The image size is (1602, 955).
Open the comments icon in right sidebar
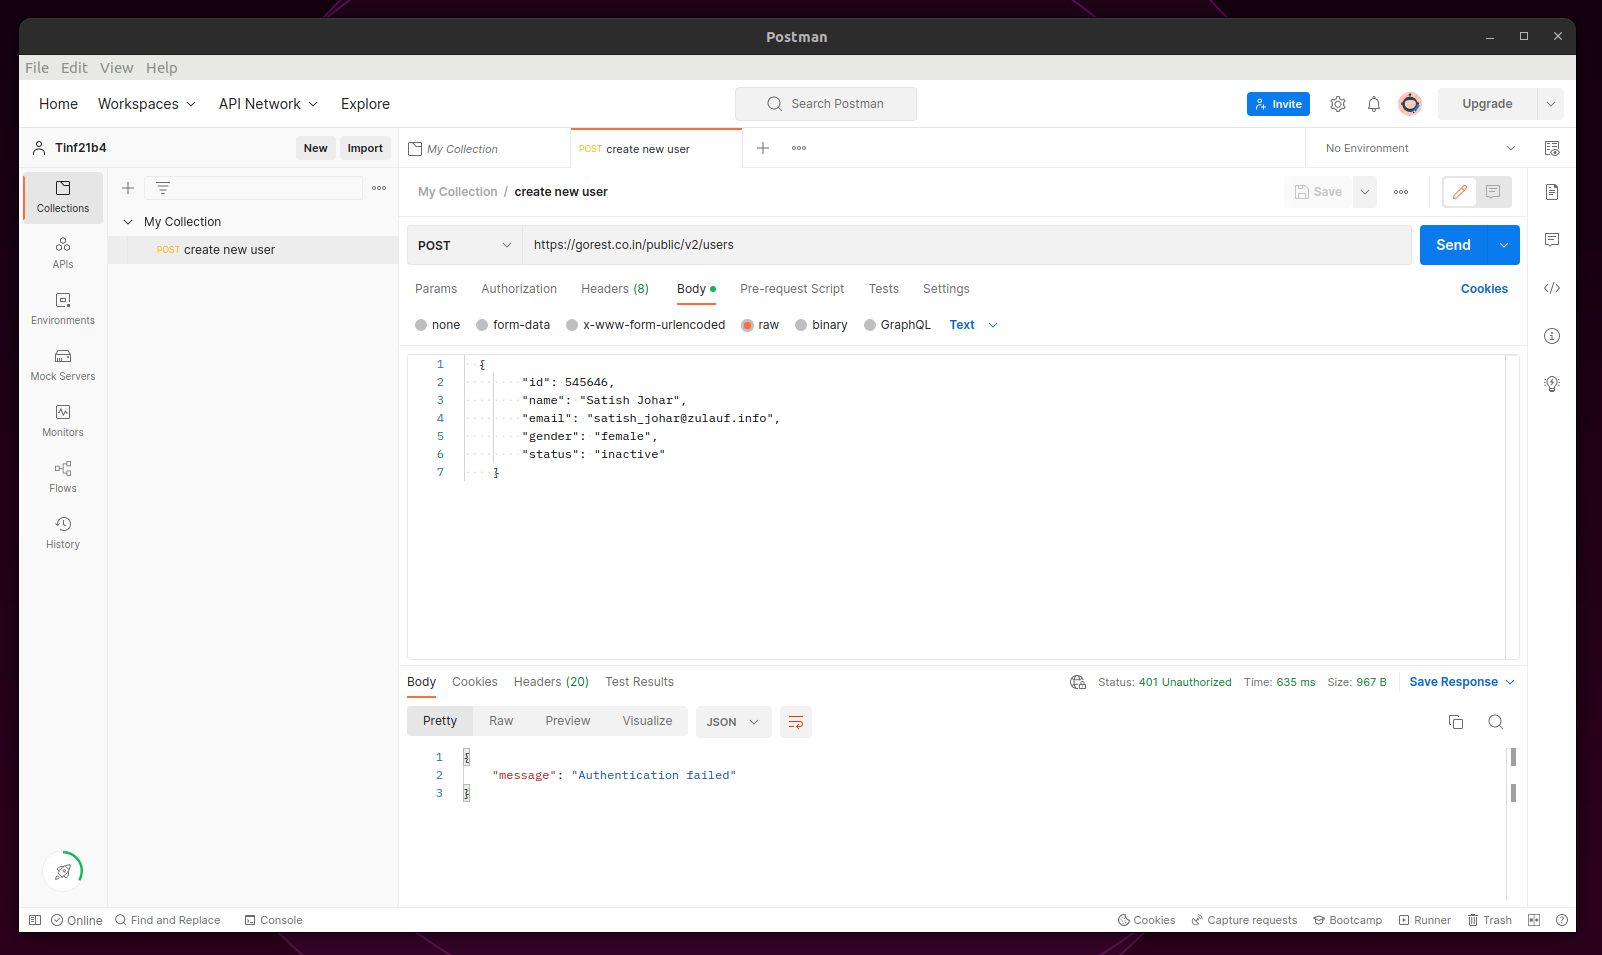1552,240
